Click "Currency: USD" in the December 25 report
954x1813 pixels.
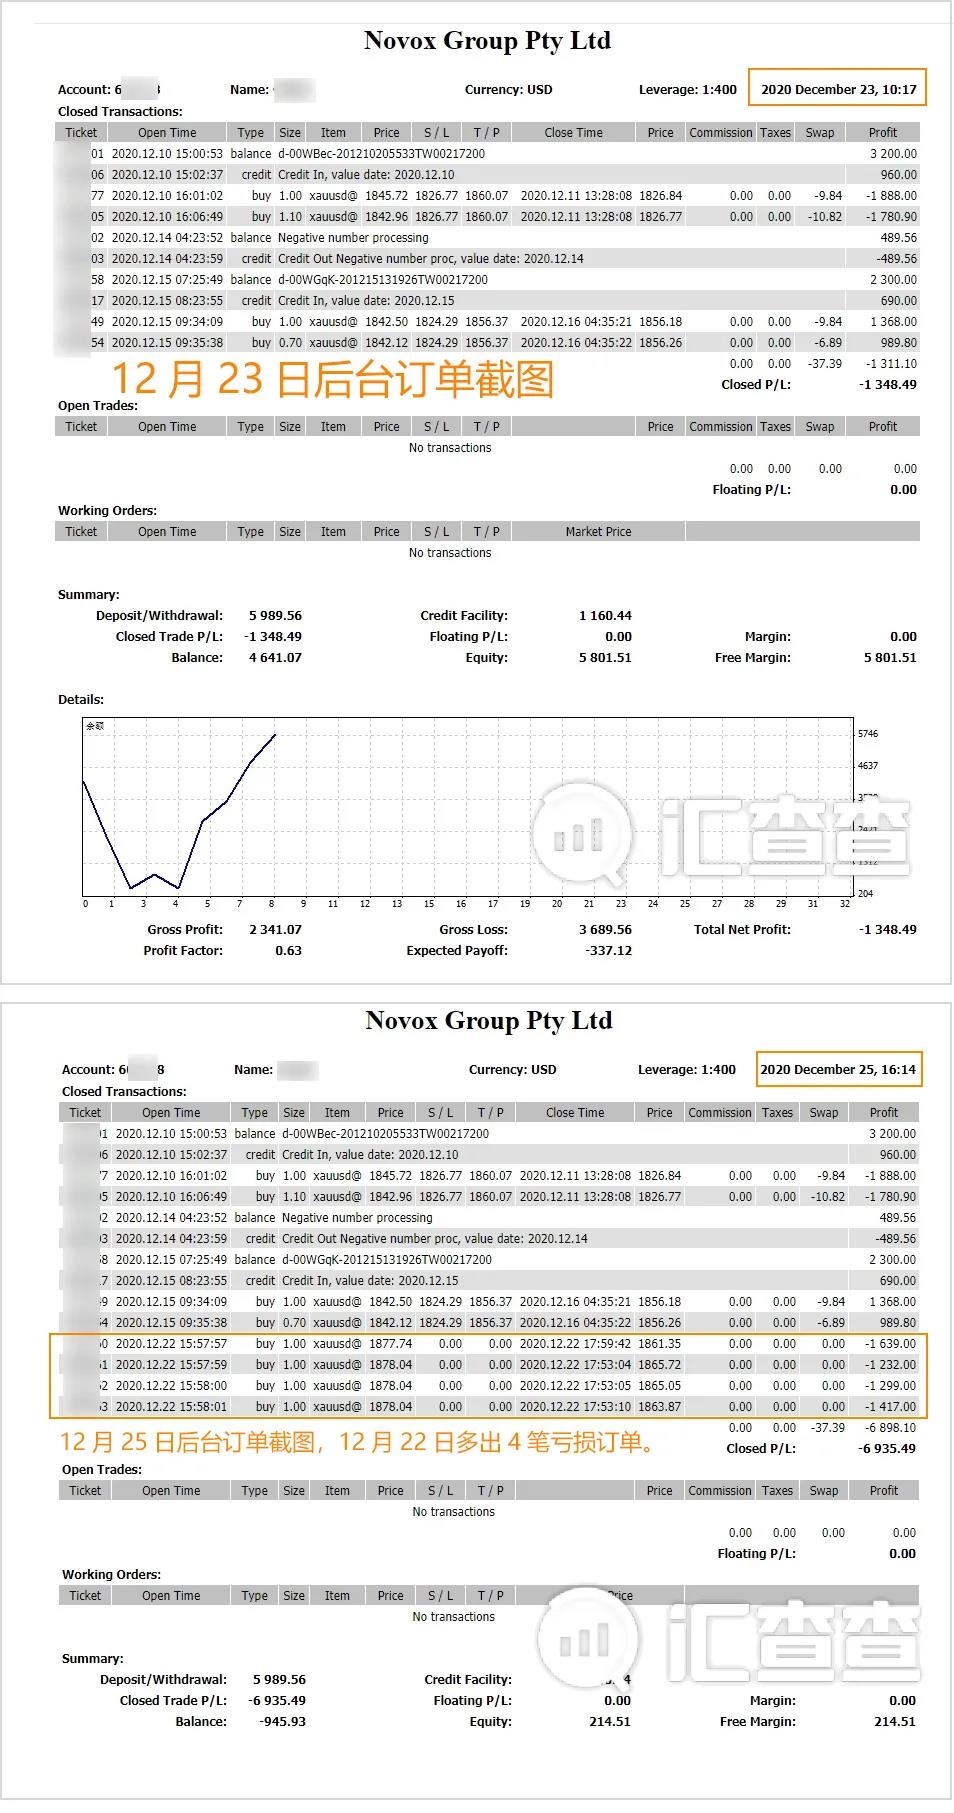point(512,1069)
